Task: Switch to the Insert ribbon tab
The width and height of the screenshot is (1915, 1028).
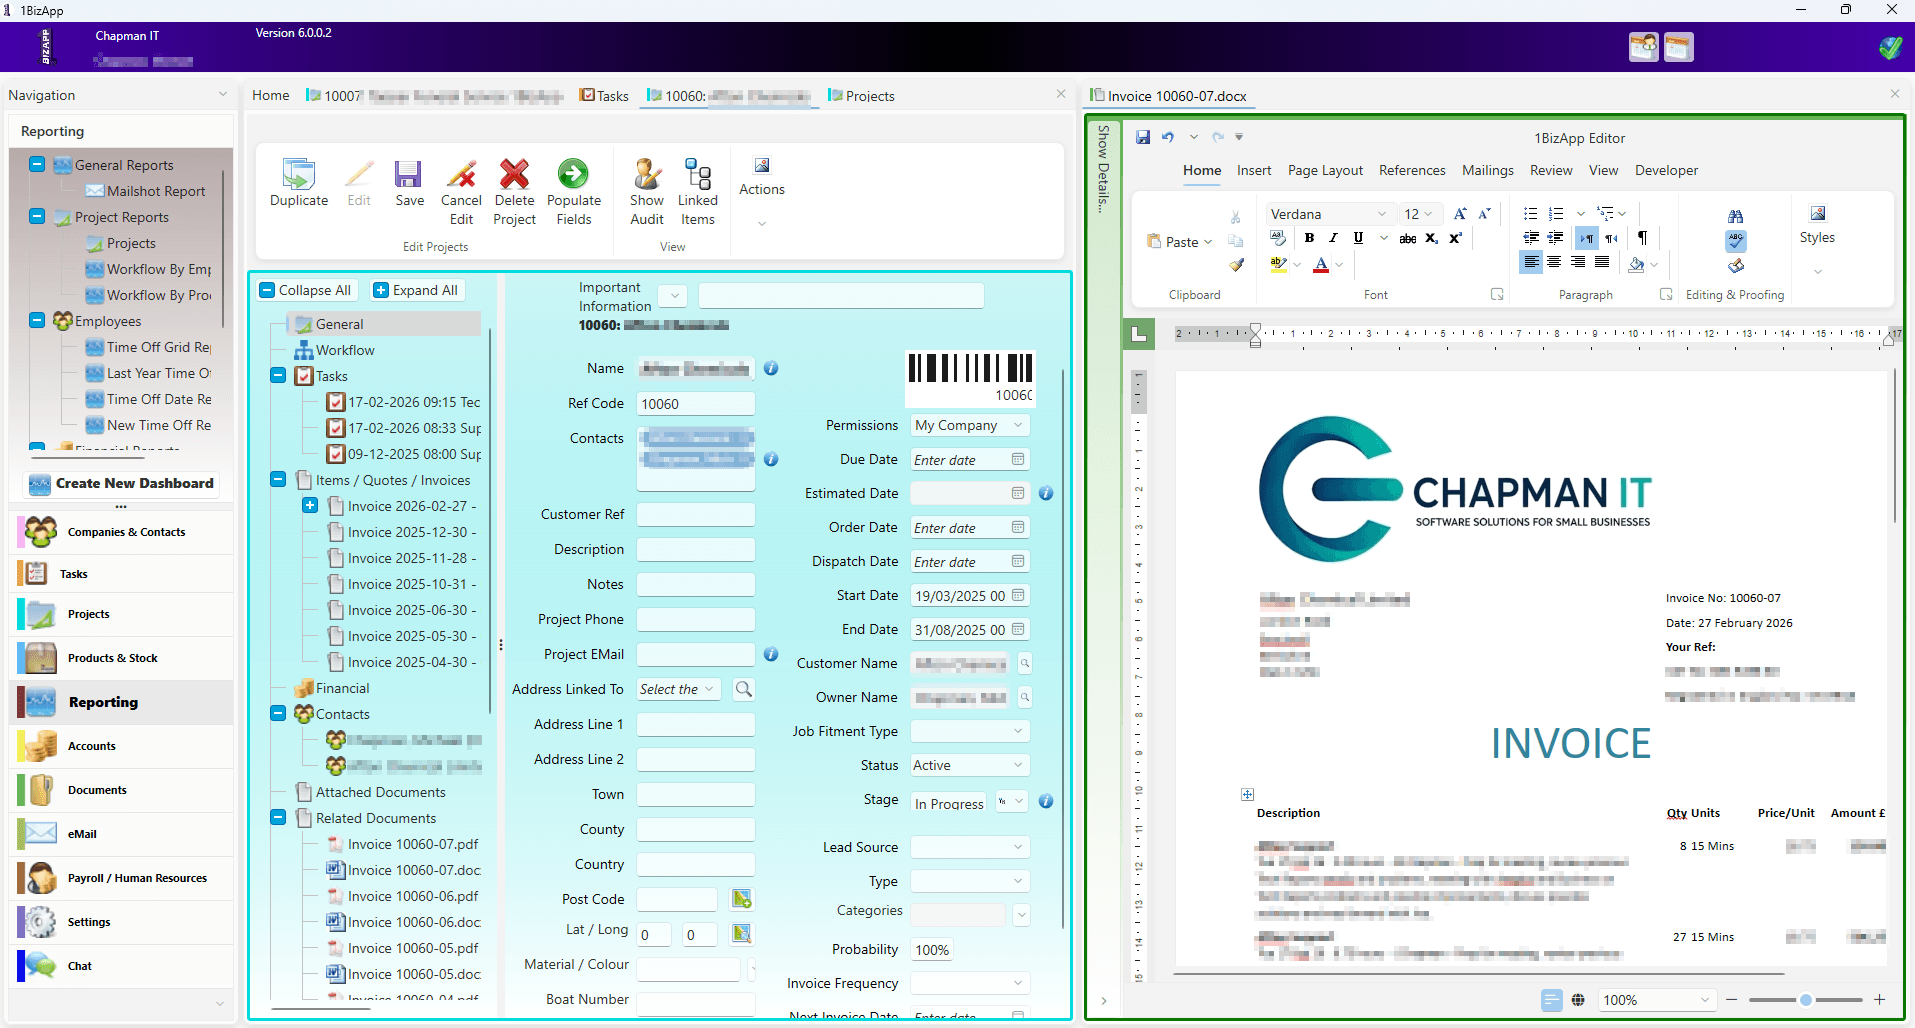Action: pyautogui.click(x=1254, y=170)
